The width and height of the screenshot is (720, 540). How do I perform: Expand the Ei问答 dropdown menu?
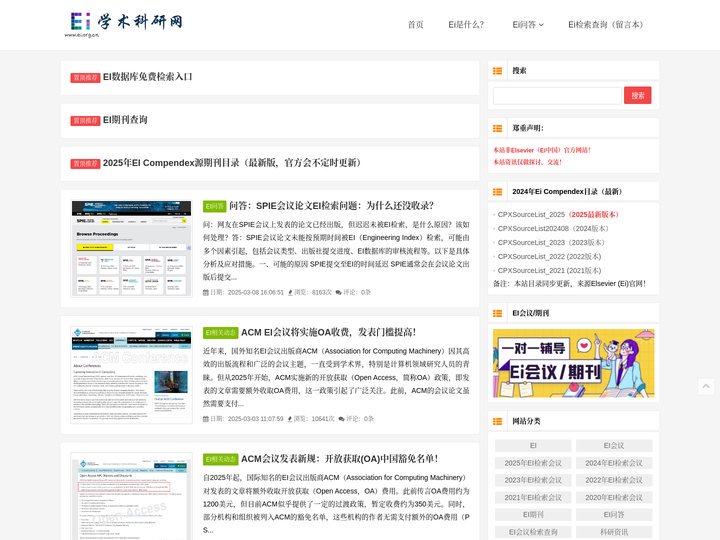click(x=528, y=25)
